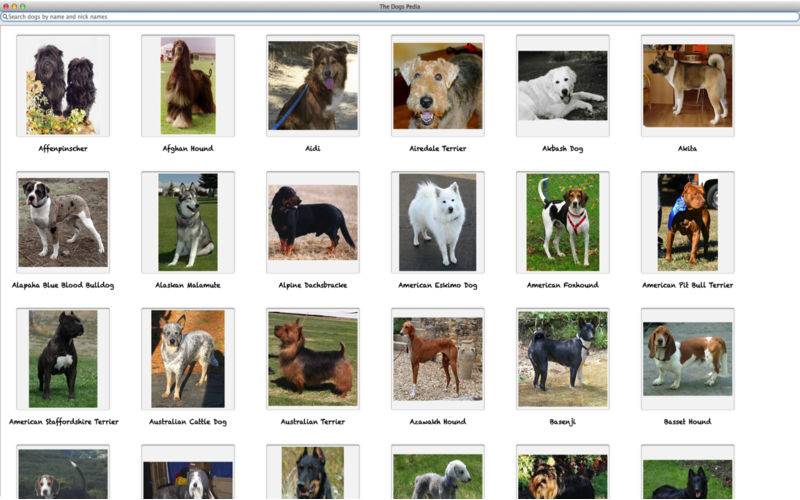This screenshot has height=500, width=800.
Task: Click the American Eskimo Dog photo
Action: [437, 222]
